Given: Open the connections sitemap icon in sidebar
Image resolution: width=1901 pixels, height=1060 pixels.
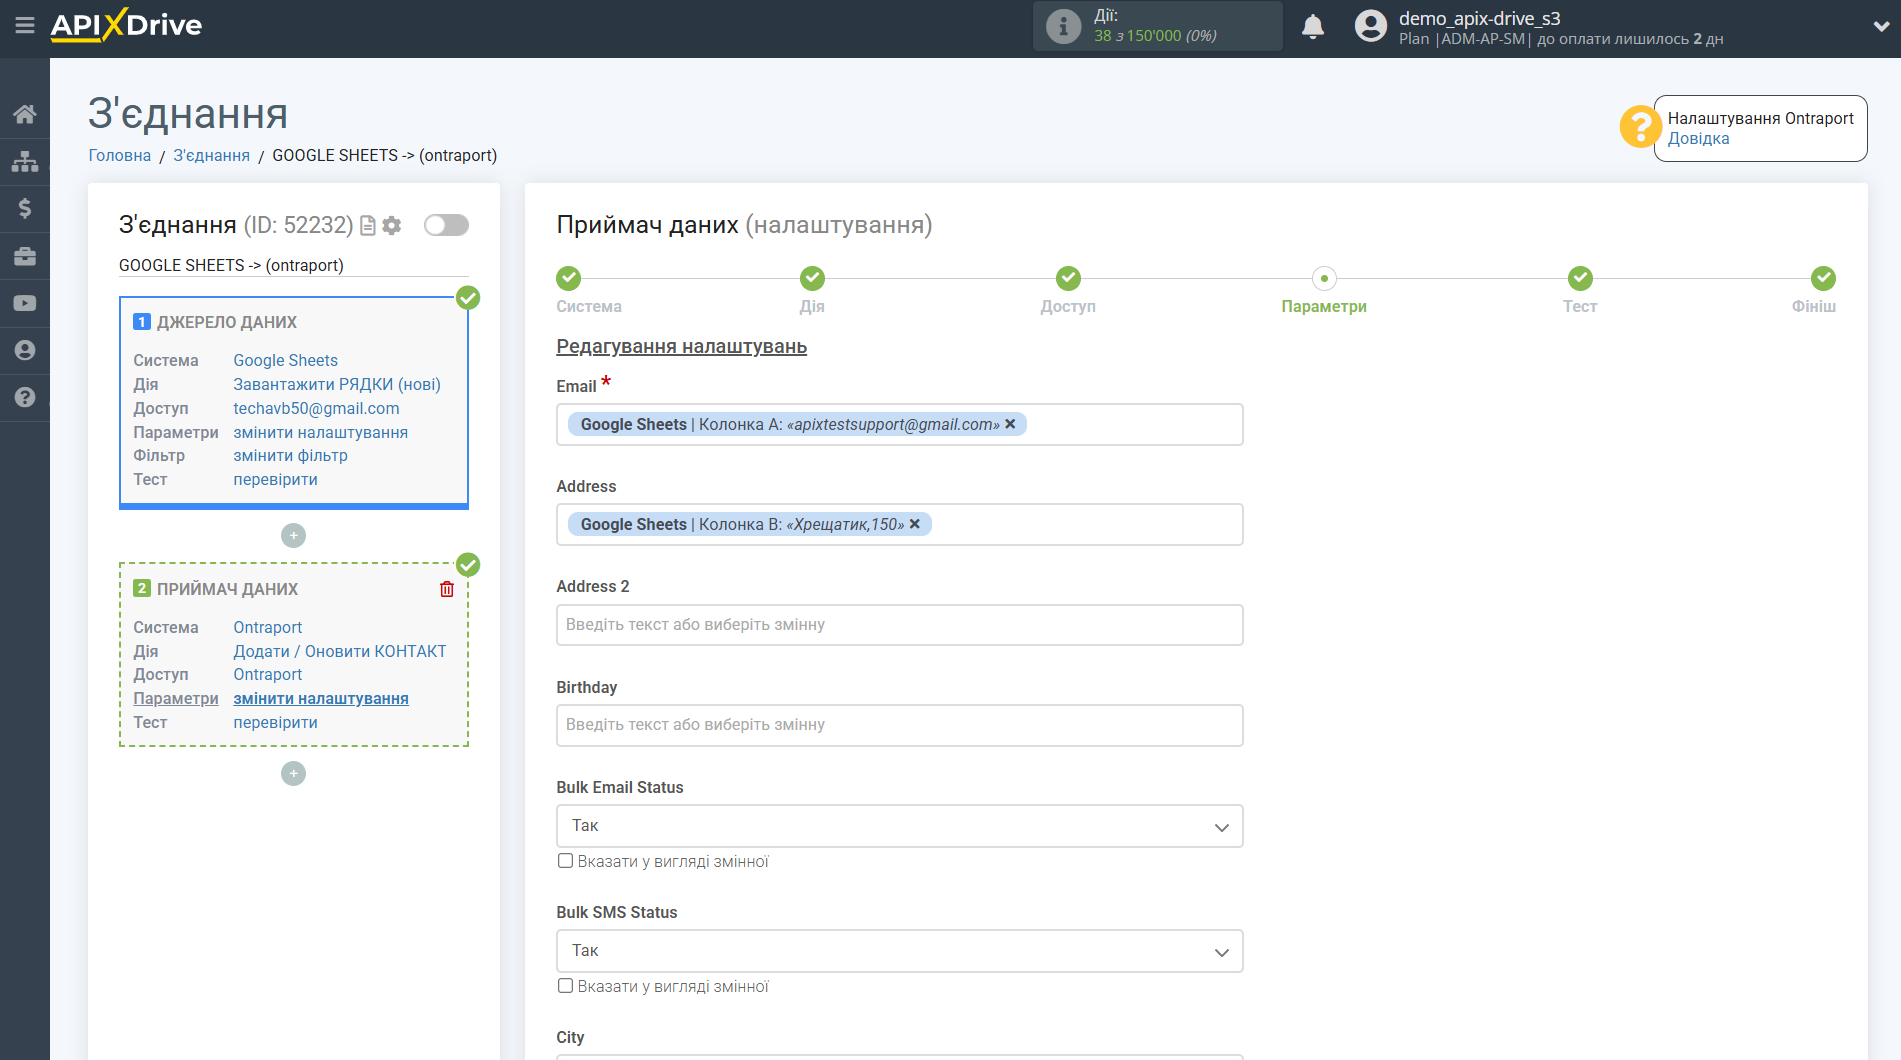Looking at the screenshot, I should [24, 161].
